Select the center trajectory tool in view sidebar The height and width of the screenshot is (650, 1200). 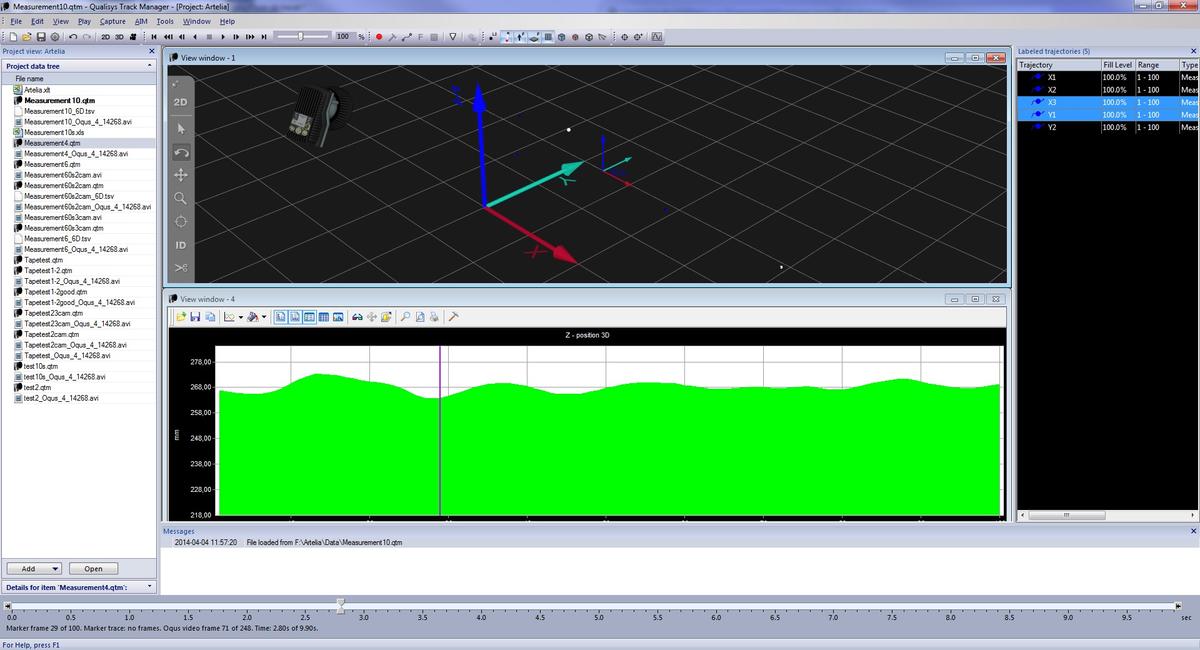coord(180,221)
